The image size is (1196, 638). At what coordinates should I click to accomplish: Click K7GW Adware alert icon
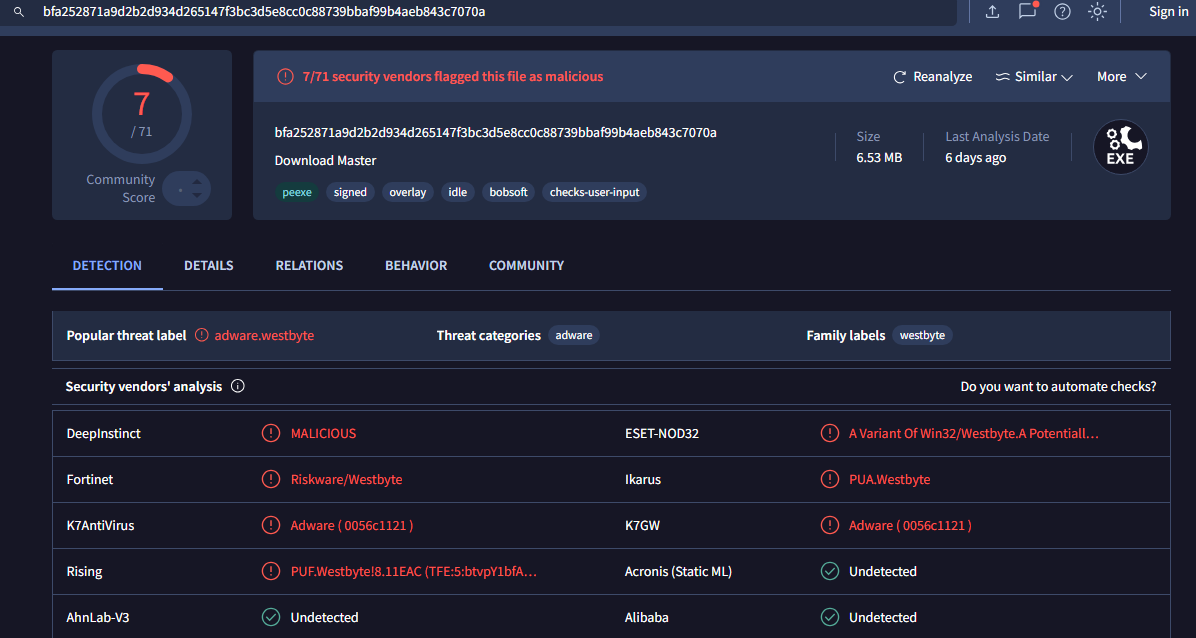829,525
